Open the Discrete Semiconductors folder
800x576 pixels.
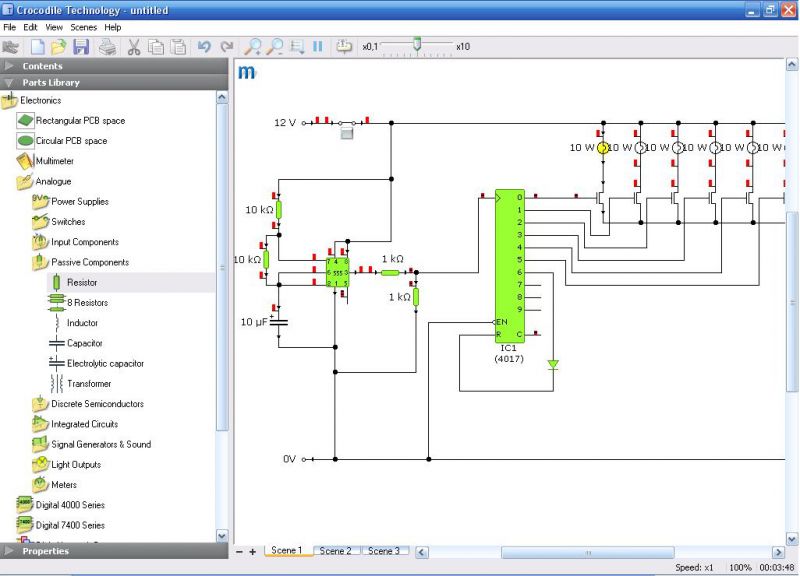[x=88, y=404]
